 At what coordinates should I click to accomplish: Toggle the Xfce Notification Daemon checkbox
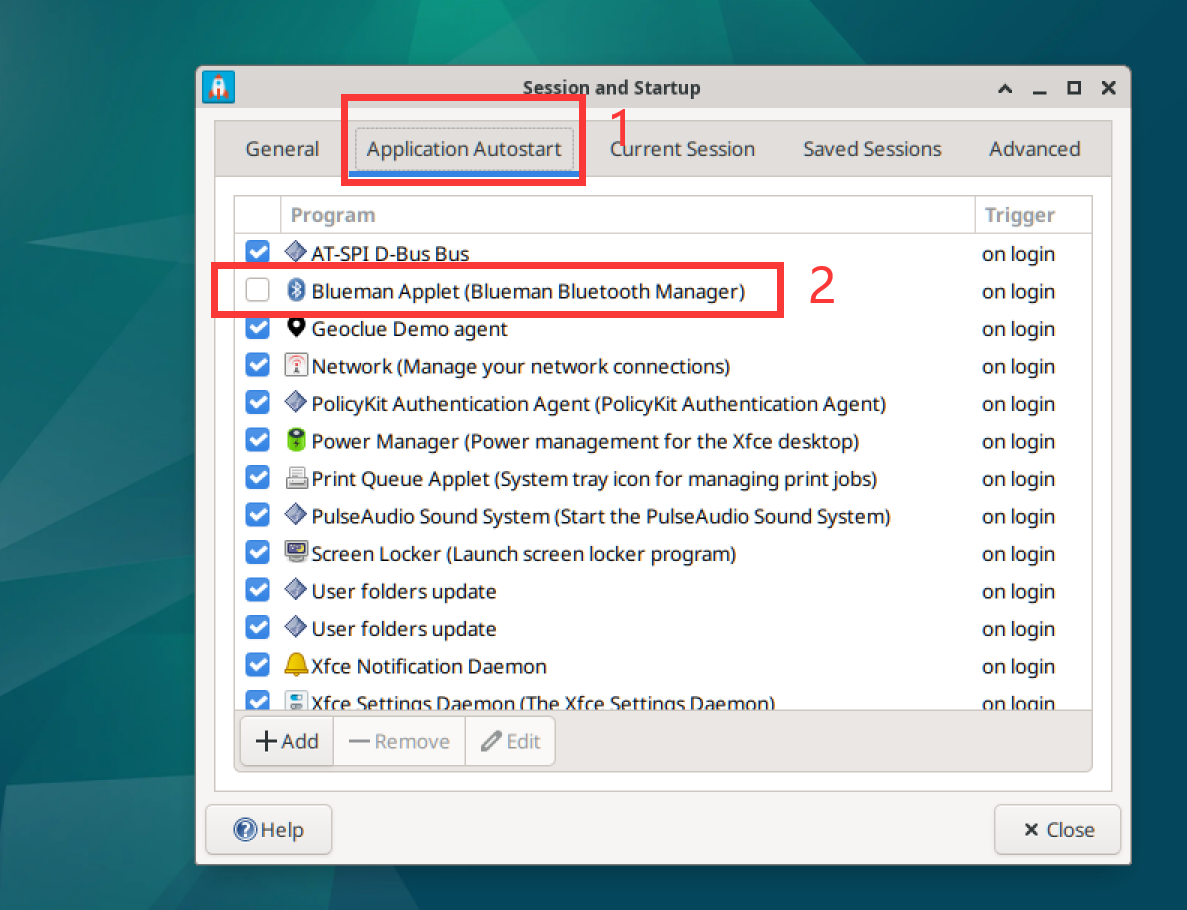257,665
